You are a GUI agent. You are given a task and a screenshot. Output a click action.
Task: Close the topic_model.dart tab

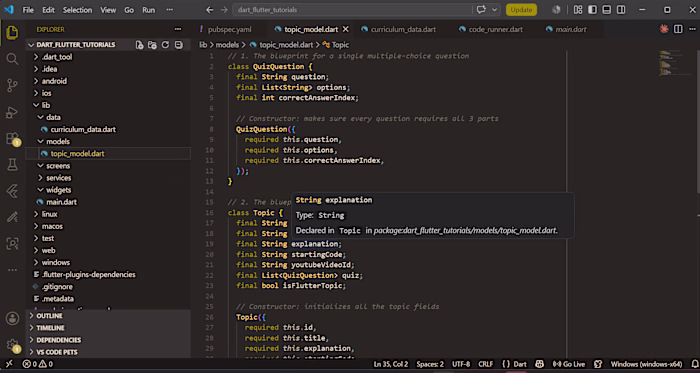345,29
